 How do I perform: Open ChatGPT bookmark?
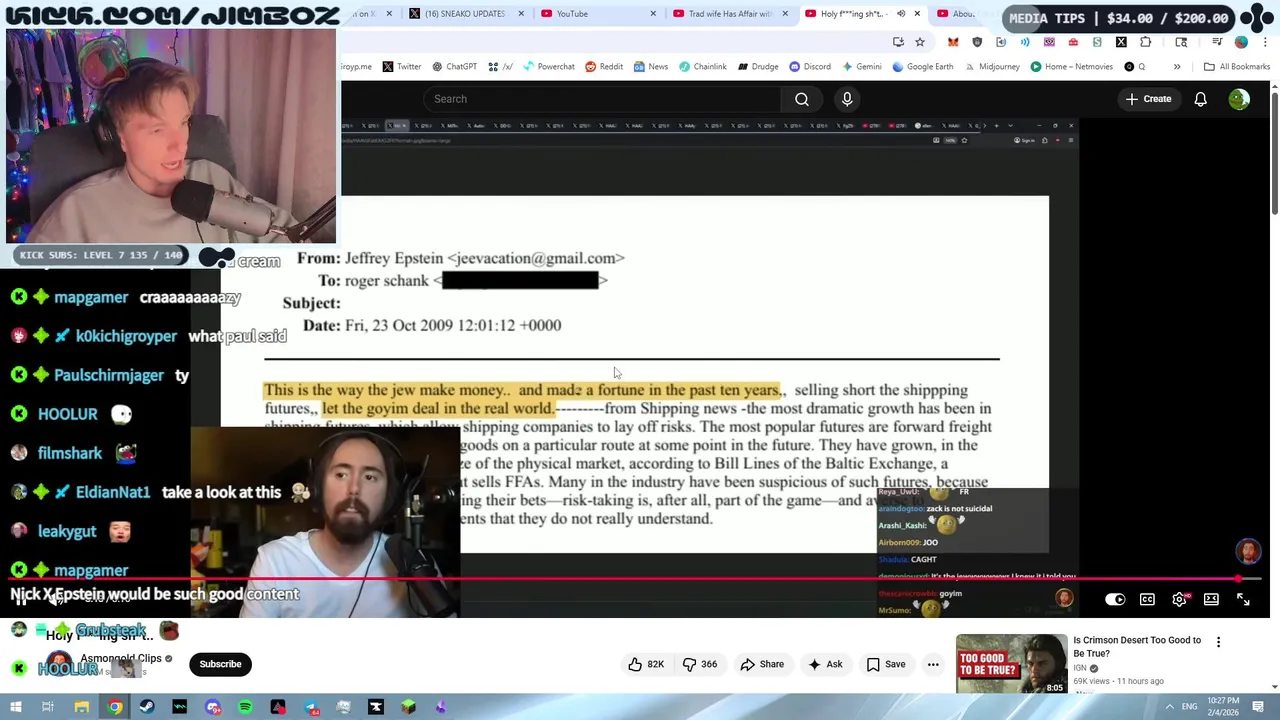pos(454,67)
